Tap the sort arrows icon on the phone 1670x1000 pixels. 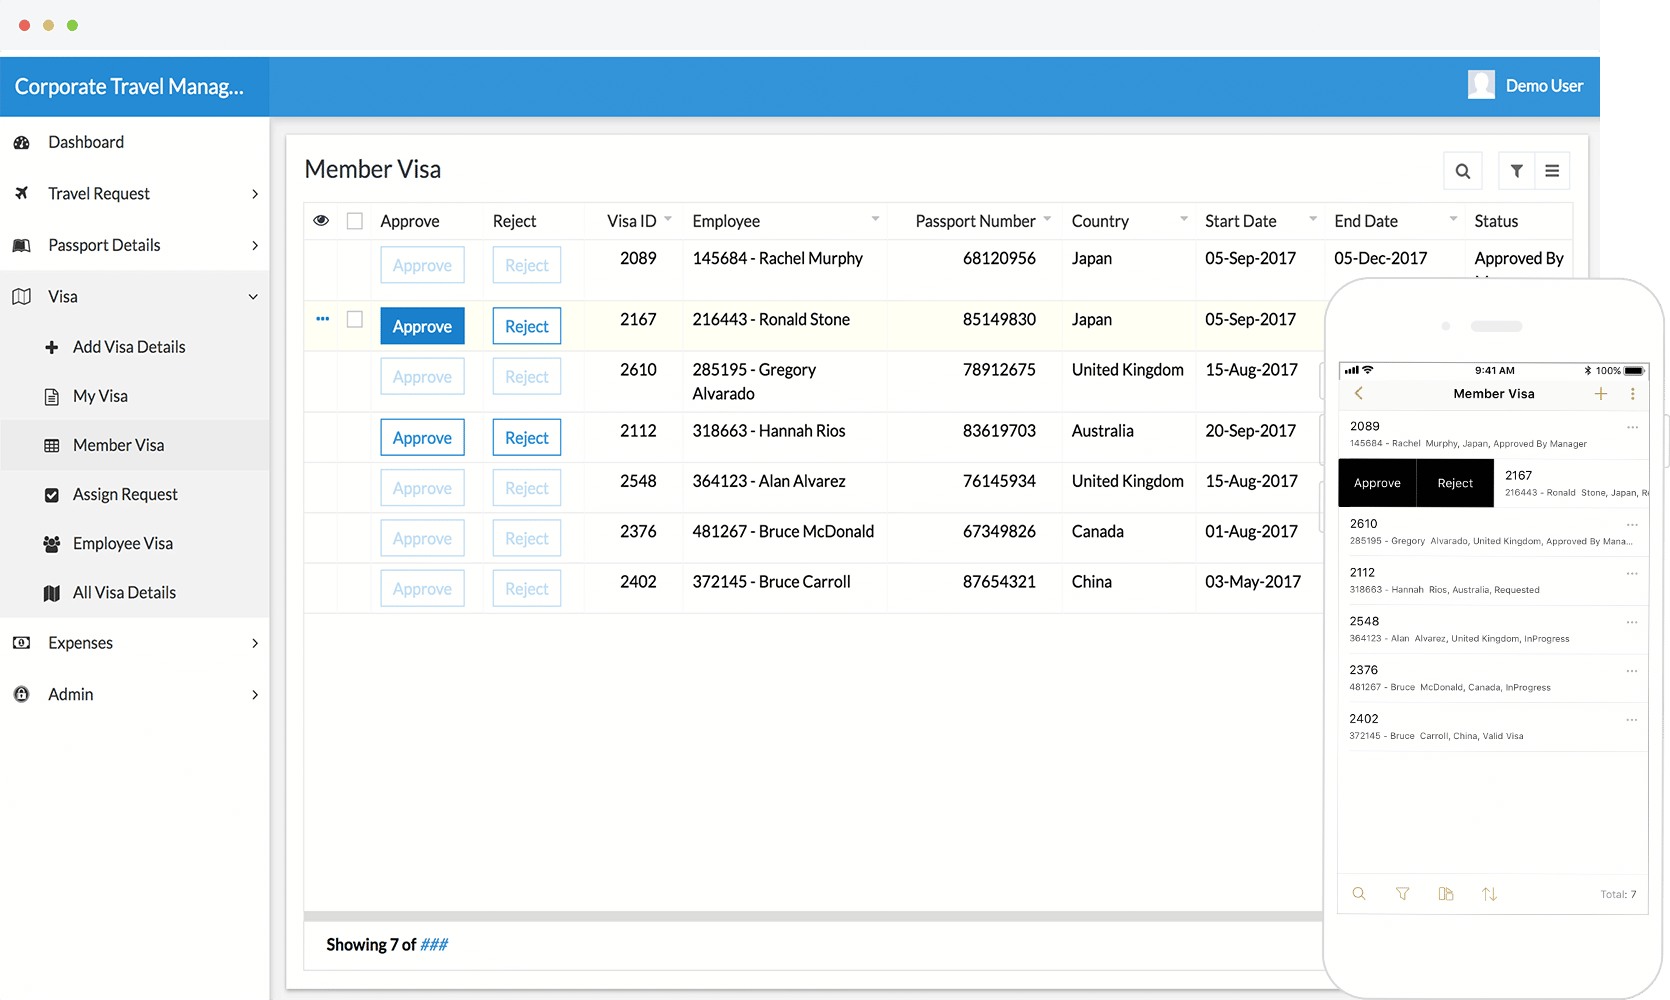point(1490,893)
